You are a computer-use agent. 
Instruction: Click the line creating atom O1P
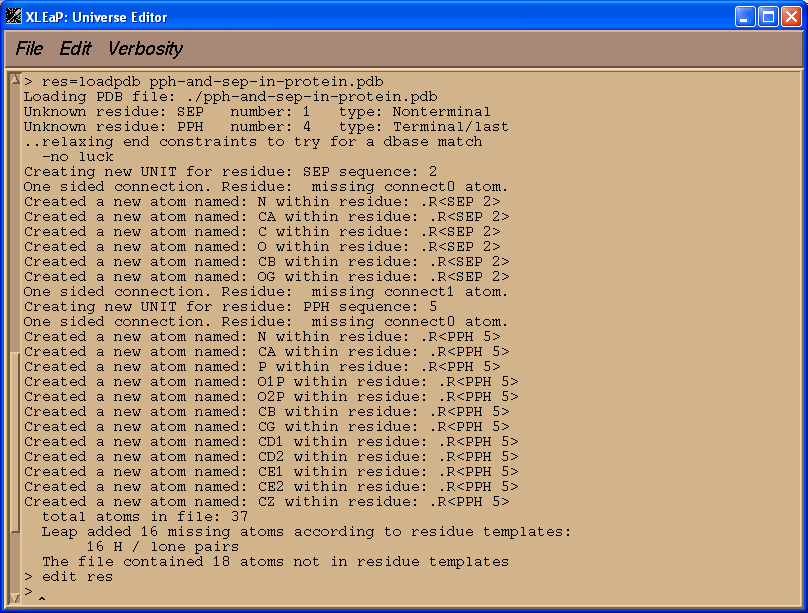coord(271,381)
